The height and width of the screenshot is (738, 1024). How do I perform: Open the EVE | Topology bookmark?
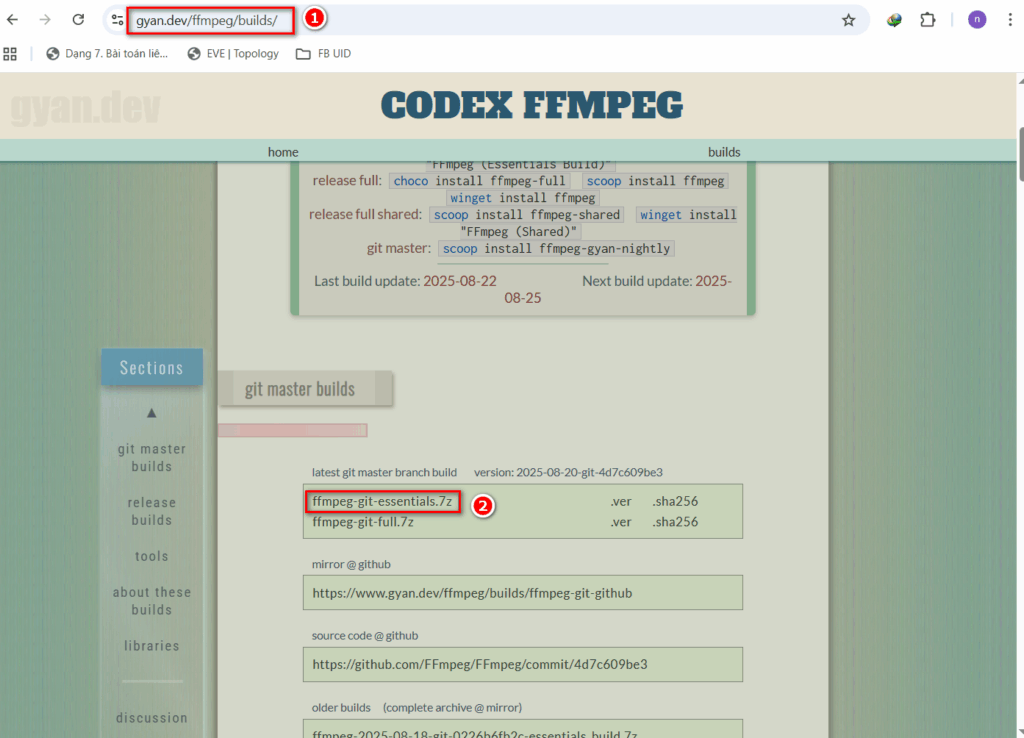tap(233, 54)
